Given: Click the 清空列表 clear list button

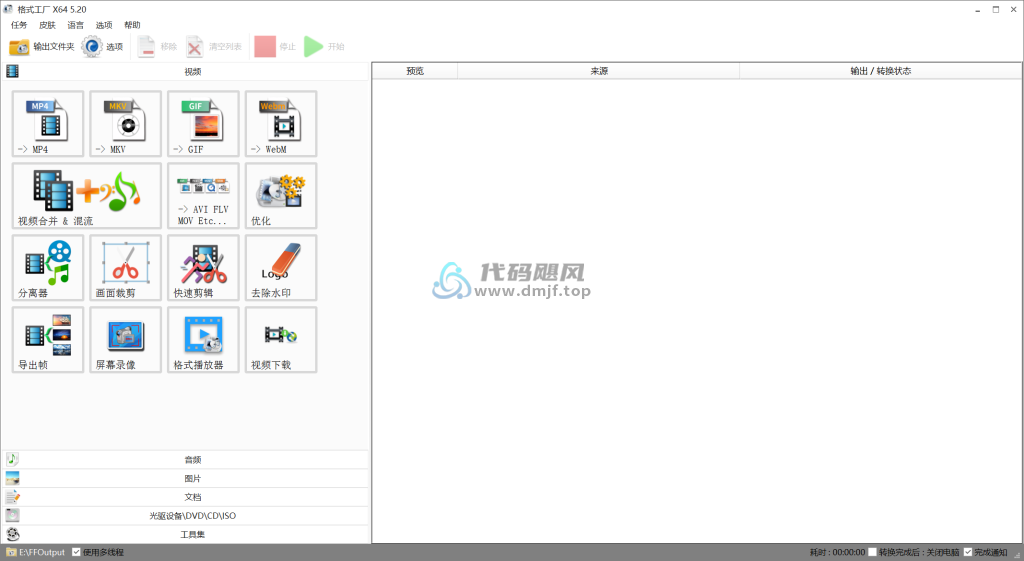Looking at the screenshot, I should click(x=214, y=46).
